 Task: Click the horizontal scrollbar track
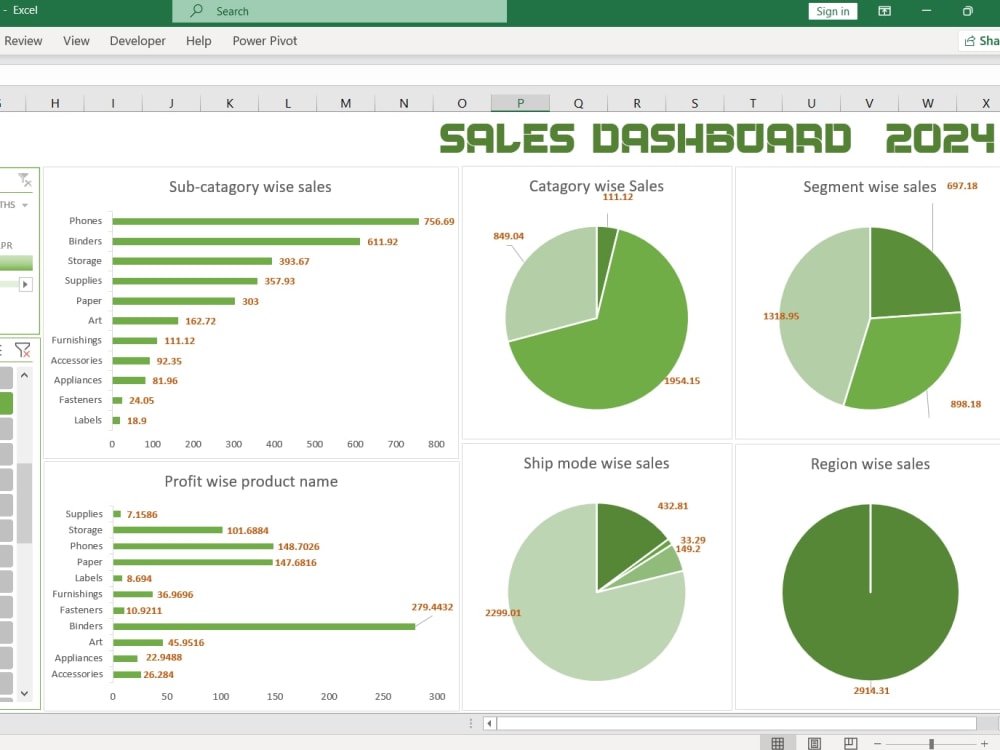[737, 723]
